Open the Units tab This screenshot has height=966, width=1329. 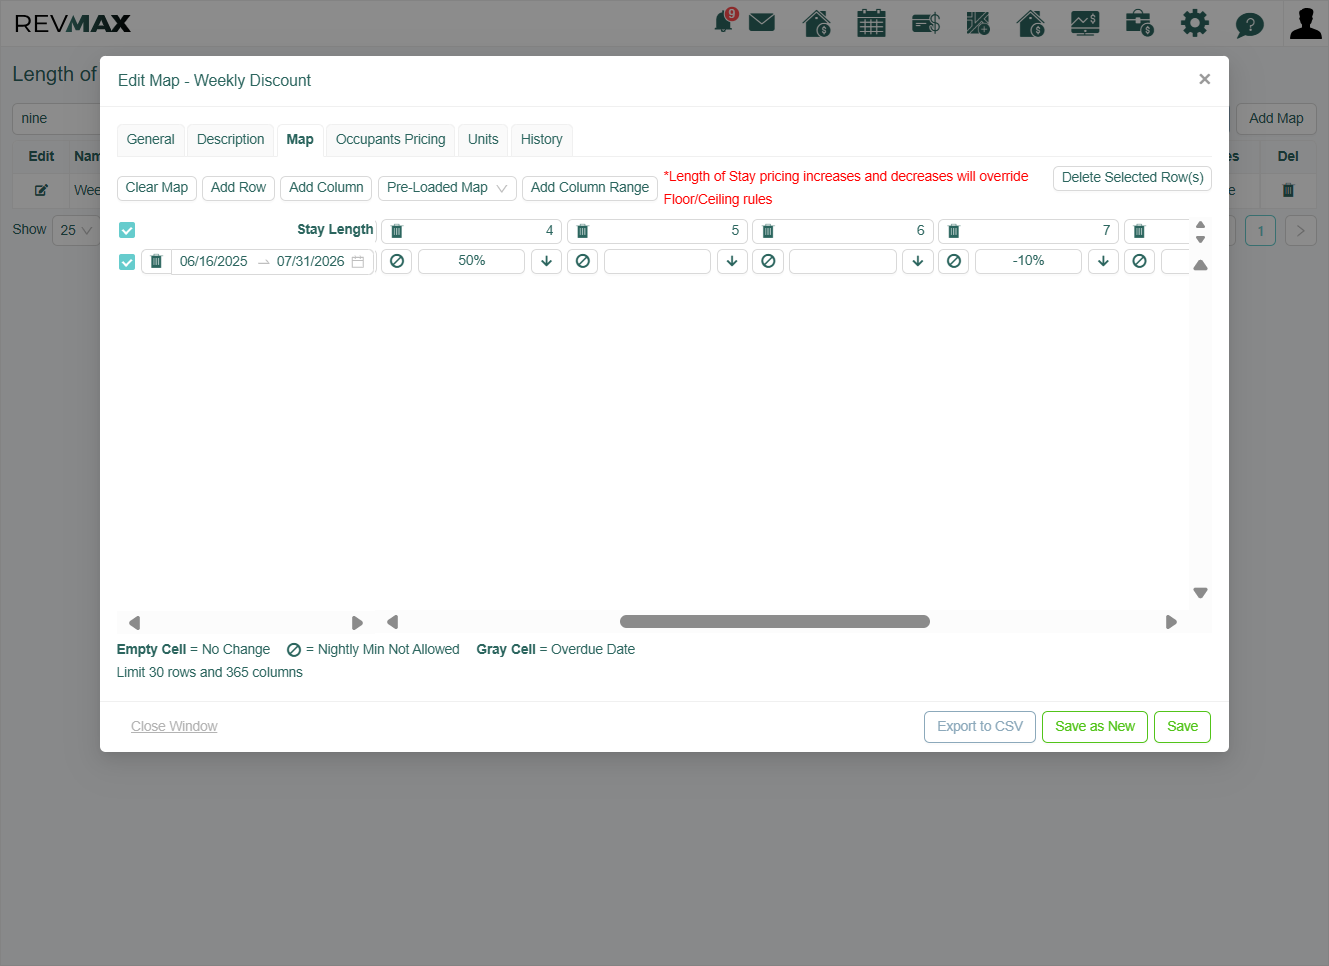click(x=483, y=140)
